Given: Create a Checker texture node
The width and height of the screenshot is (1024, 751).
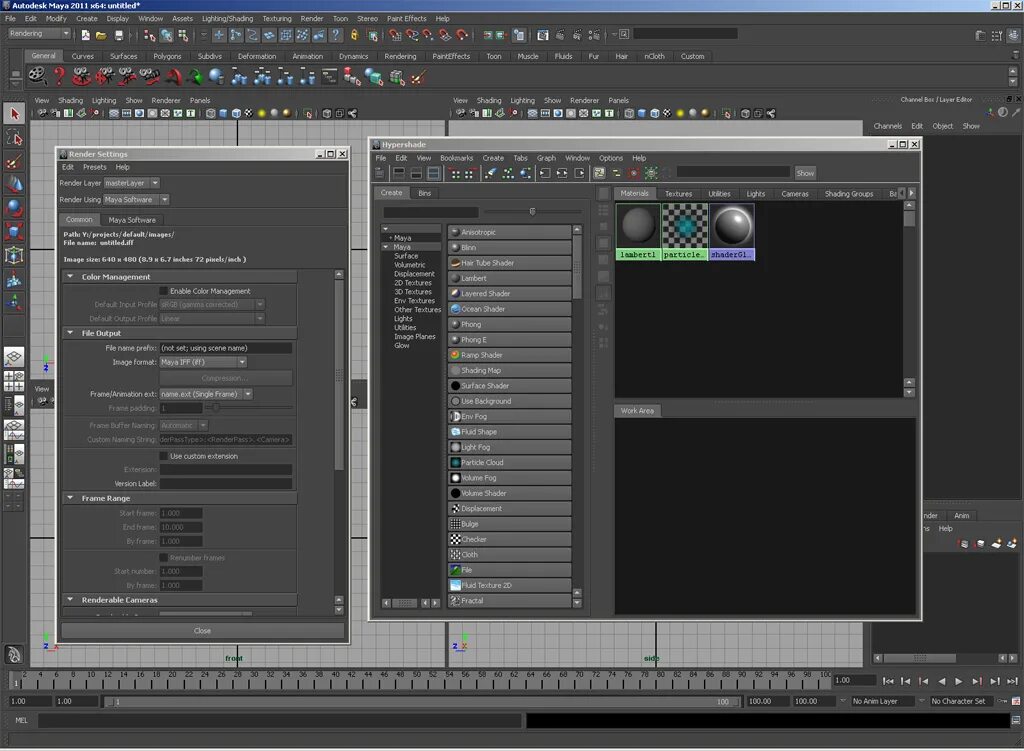Looking at the screenshot, I should click(509, 539).
